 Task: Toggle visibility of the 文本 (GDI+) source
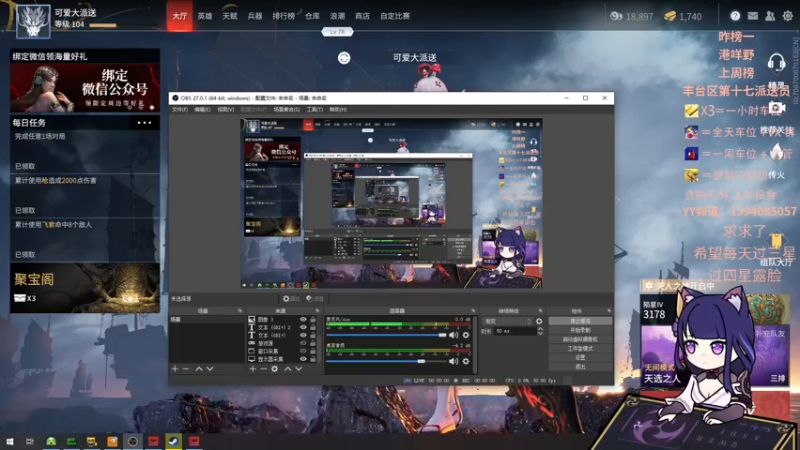click(303, 335)
